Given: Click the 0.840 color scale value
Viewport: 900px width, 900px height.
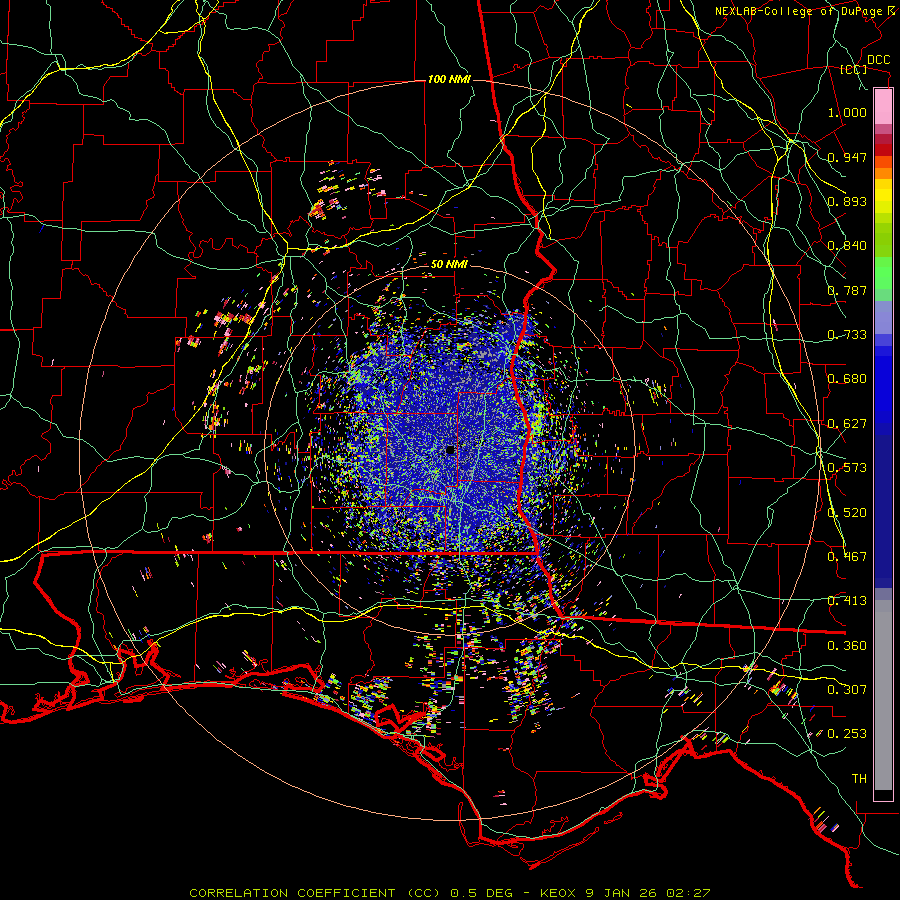Looking at the screenshot, I should coord(847,246).
